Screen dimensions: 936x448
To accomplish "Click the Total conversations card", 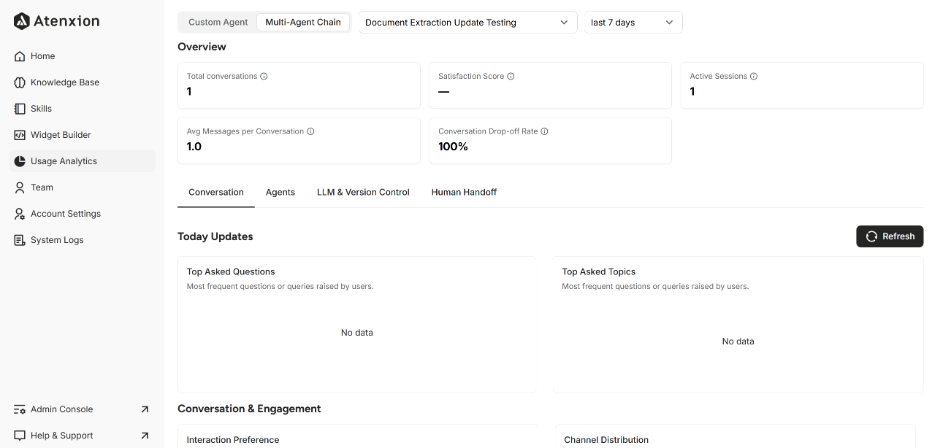I will (x=298, y=85).
